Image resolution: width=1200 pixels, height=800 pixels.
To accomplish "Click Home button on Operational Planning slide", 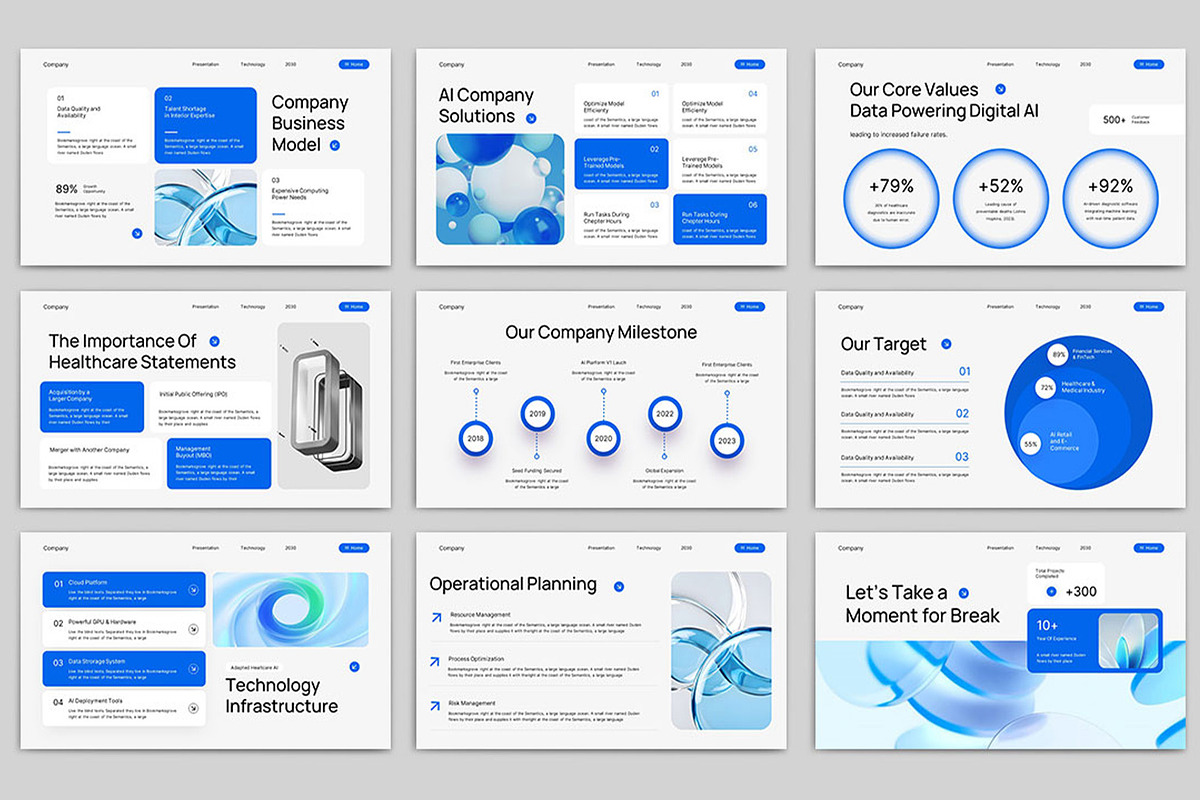I will click(749, 547).
